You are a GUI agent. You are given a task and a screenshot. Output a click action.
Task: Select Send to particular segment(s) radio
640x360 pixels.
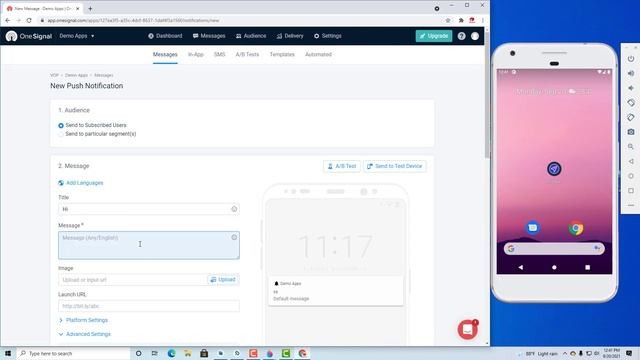coord(61,134)
